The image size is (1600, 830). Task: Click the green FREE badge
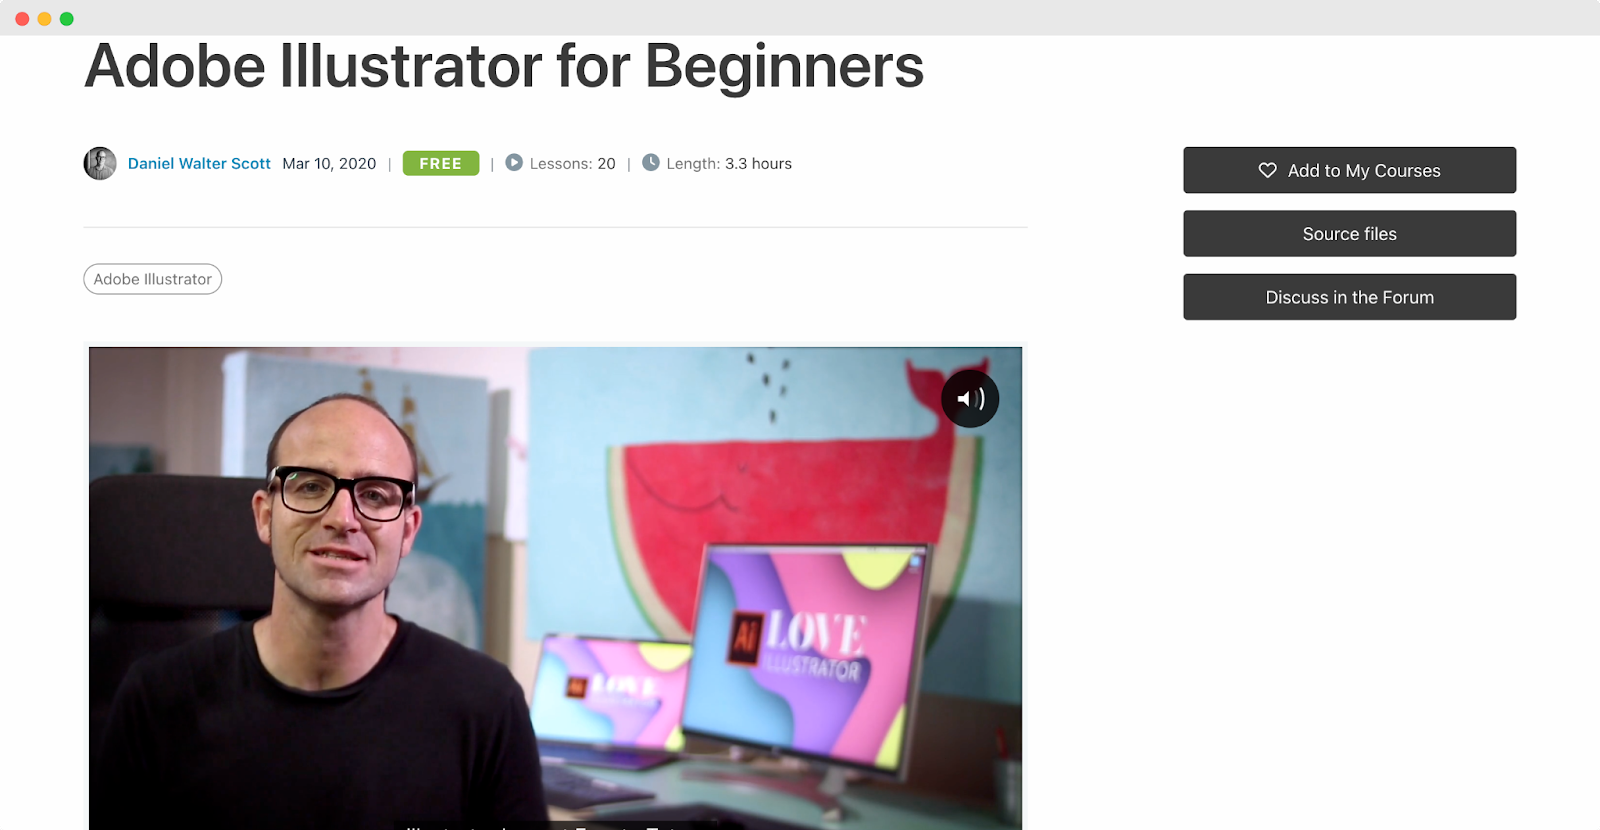[441, 163]
